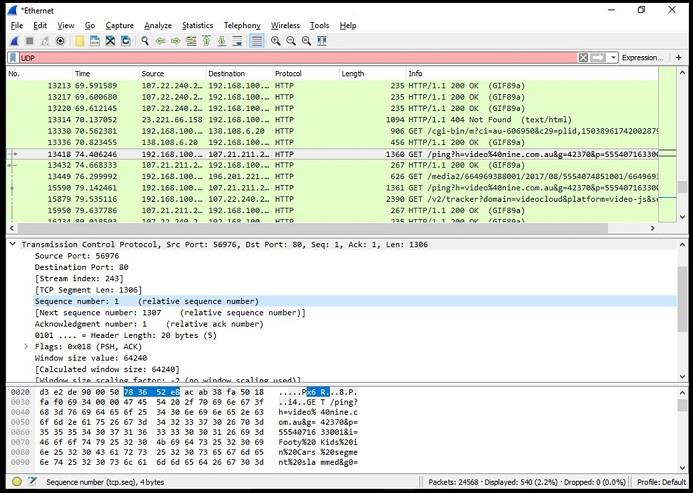Open display filter bookmarks
This screenshot has width=693, height=493.
[x=13, y=58]
